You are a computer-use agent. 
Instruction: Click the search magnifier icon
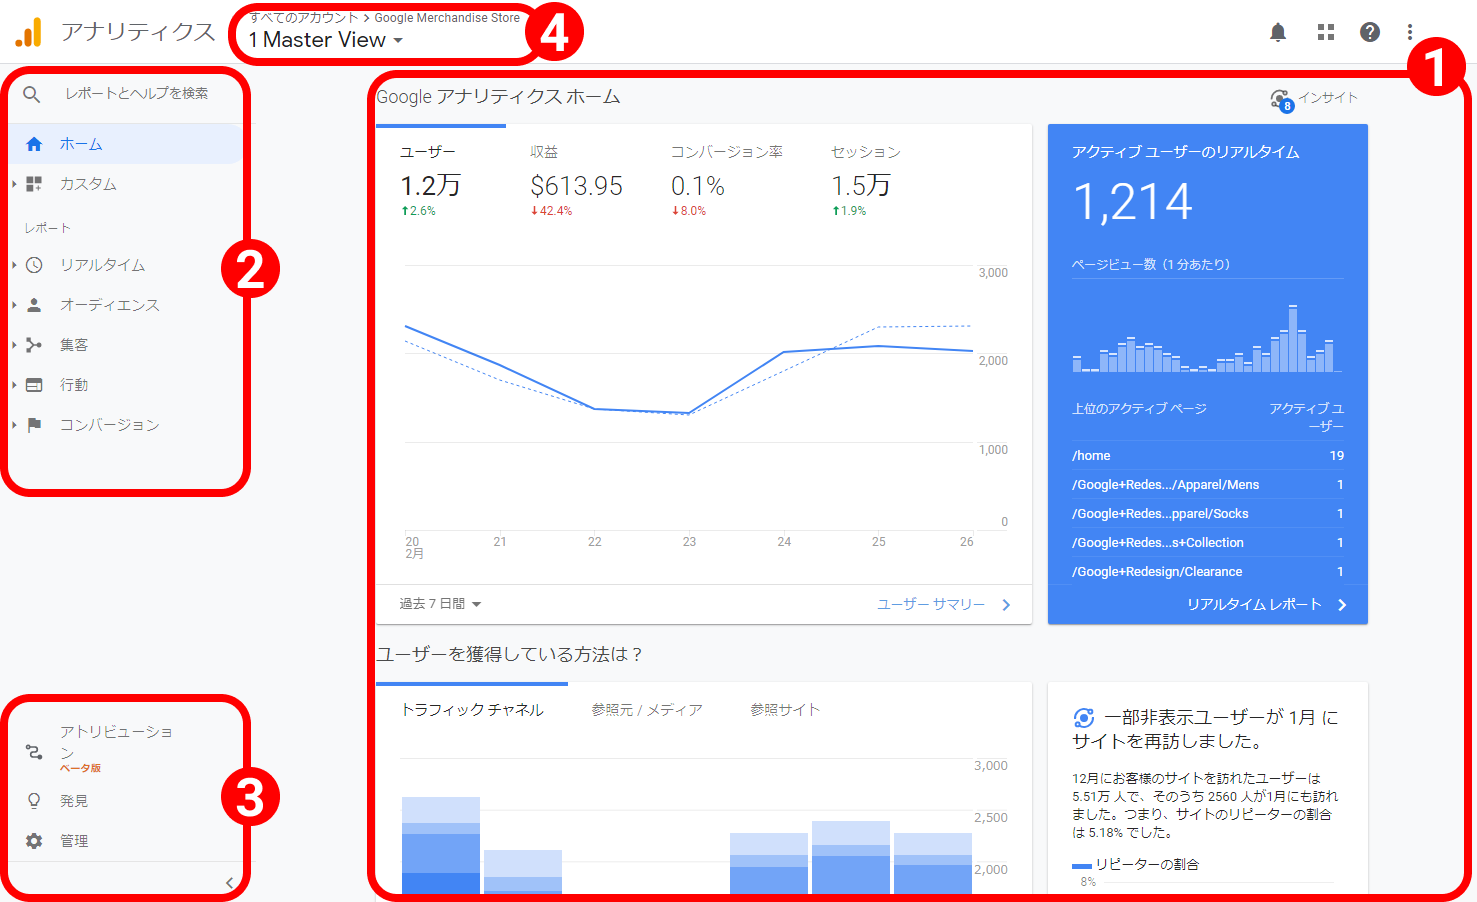point(32,94)
